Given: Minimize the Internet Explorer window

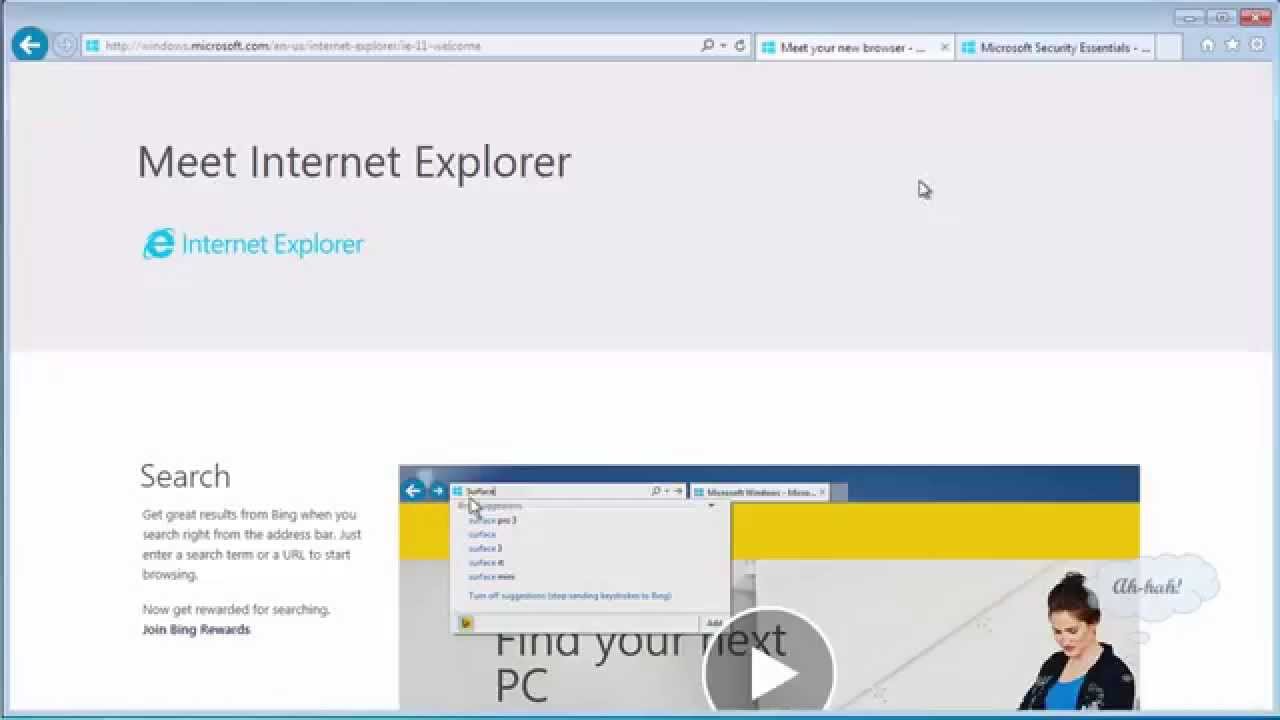Looking at the screenshot, I should coord(1190,17).
